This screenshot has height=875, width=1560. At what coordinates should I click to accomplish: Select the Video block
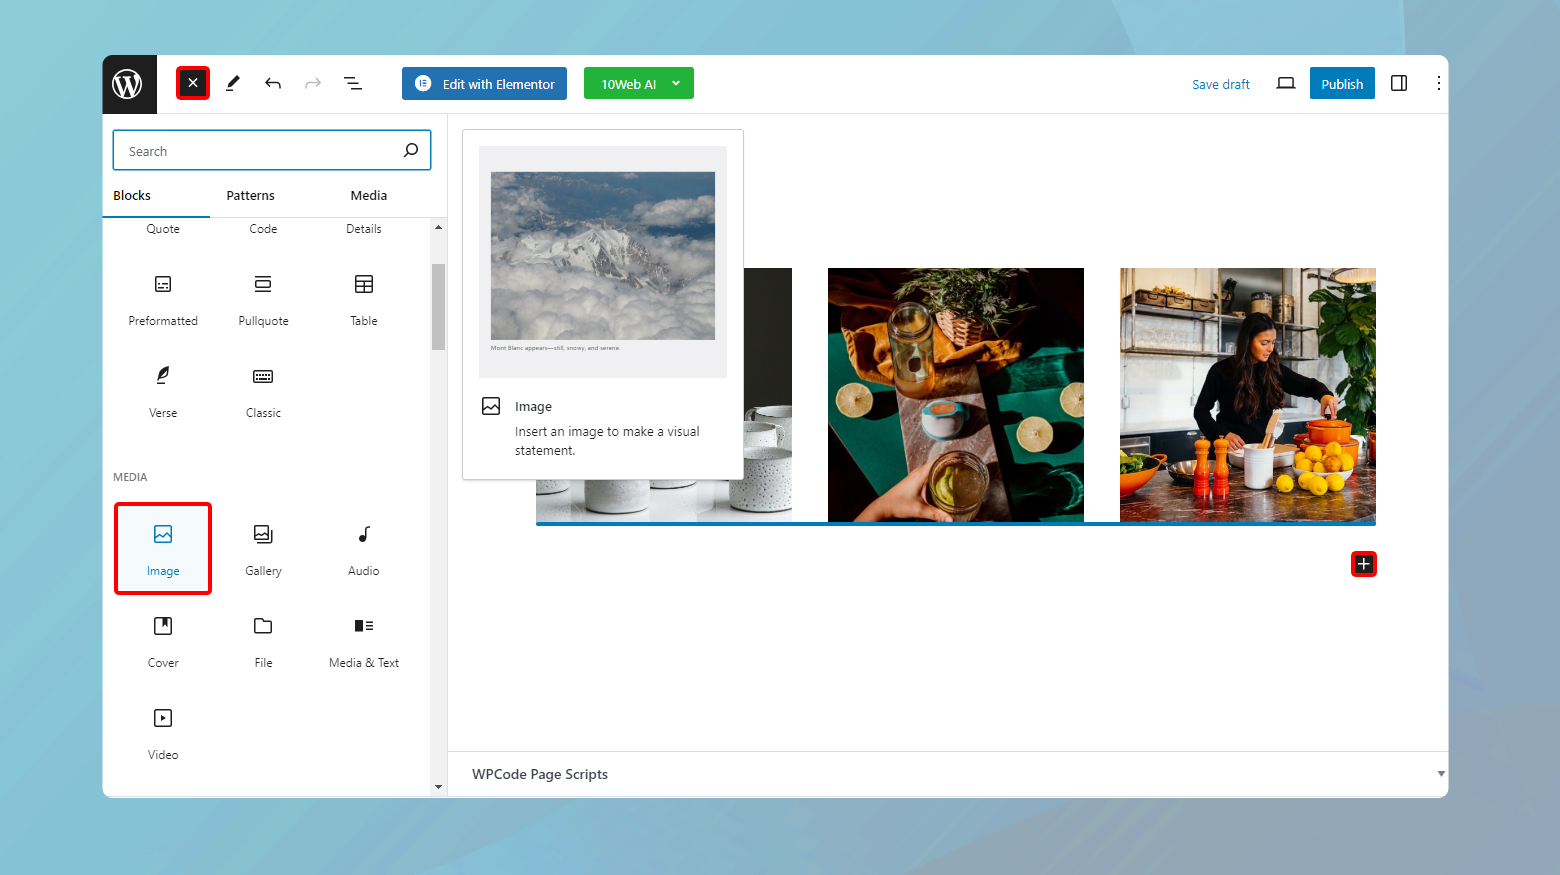(x=162, y=732)
